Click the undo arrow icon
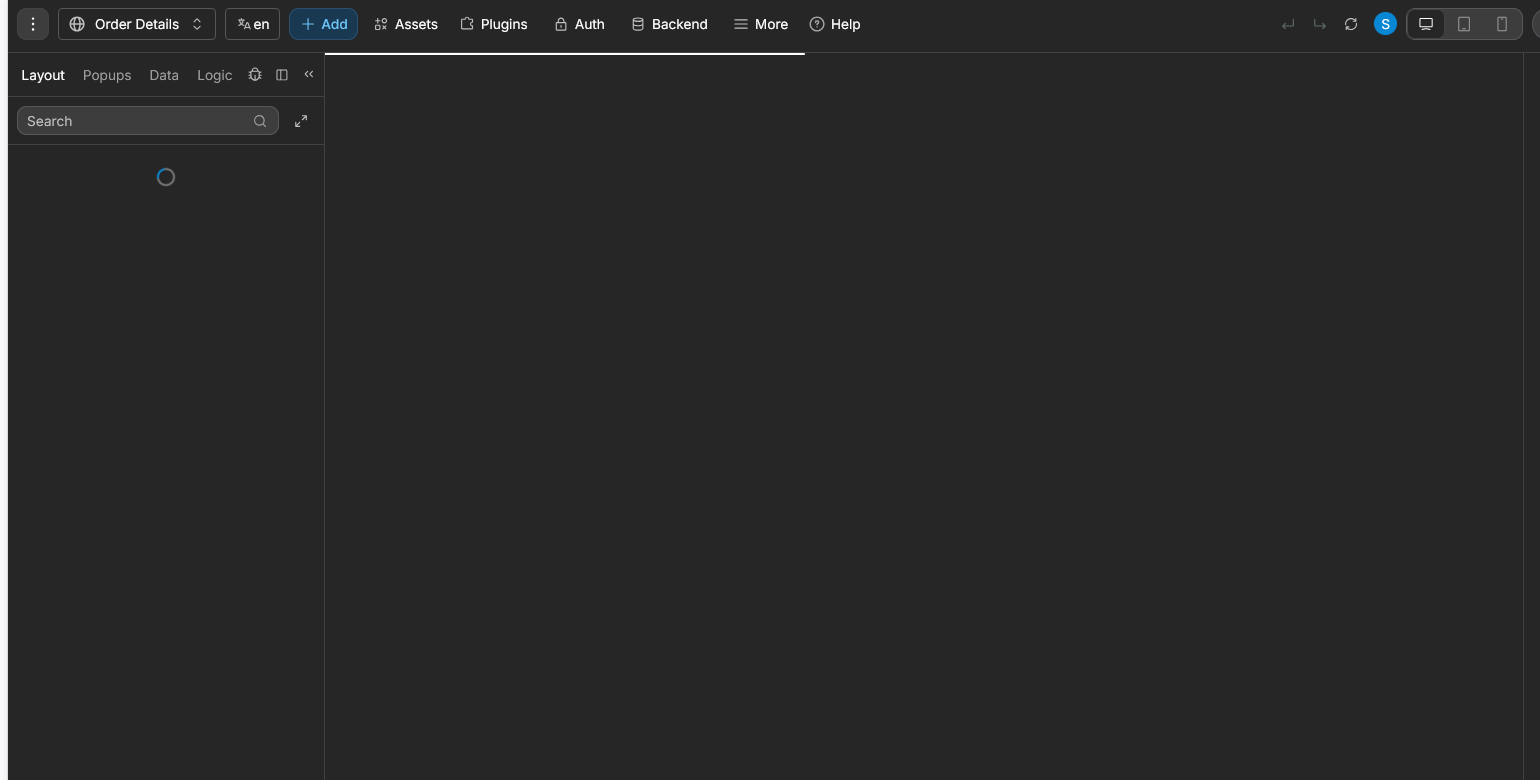Screen dimensions: 1540x780 click(1288, 24)
